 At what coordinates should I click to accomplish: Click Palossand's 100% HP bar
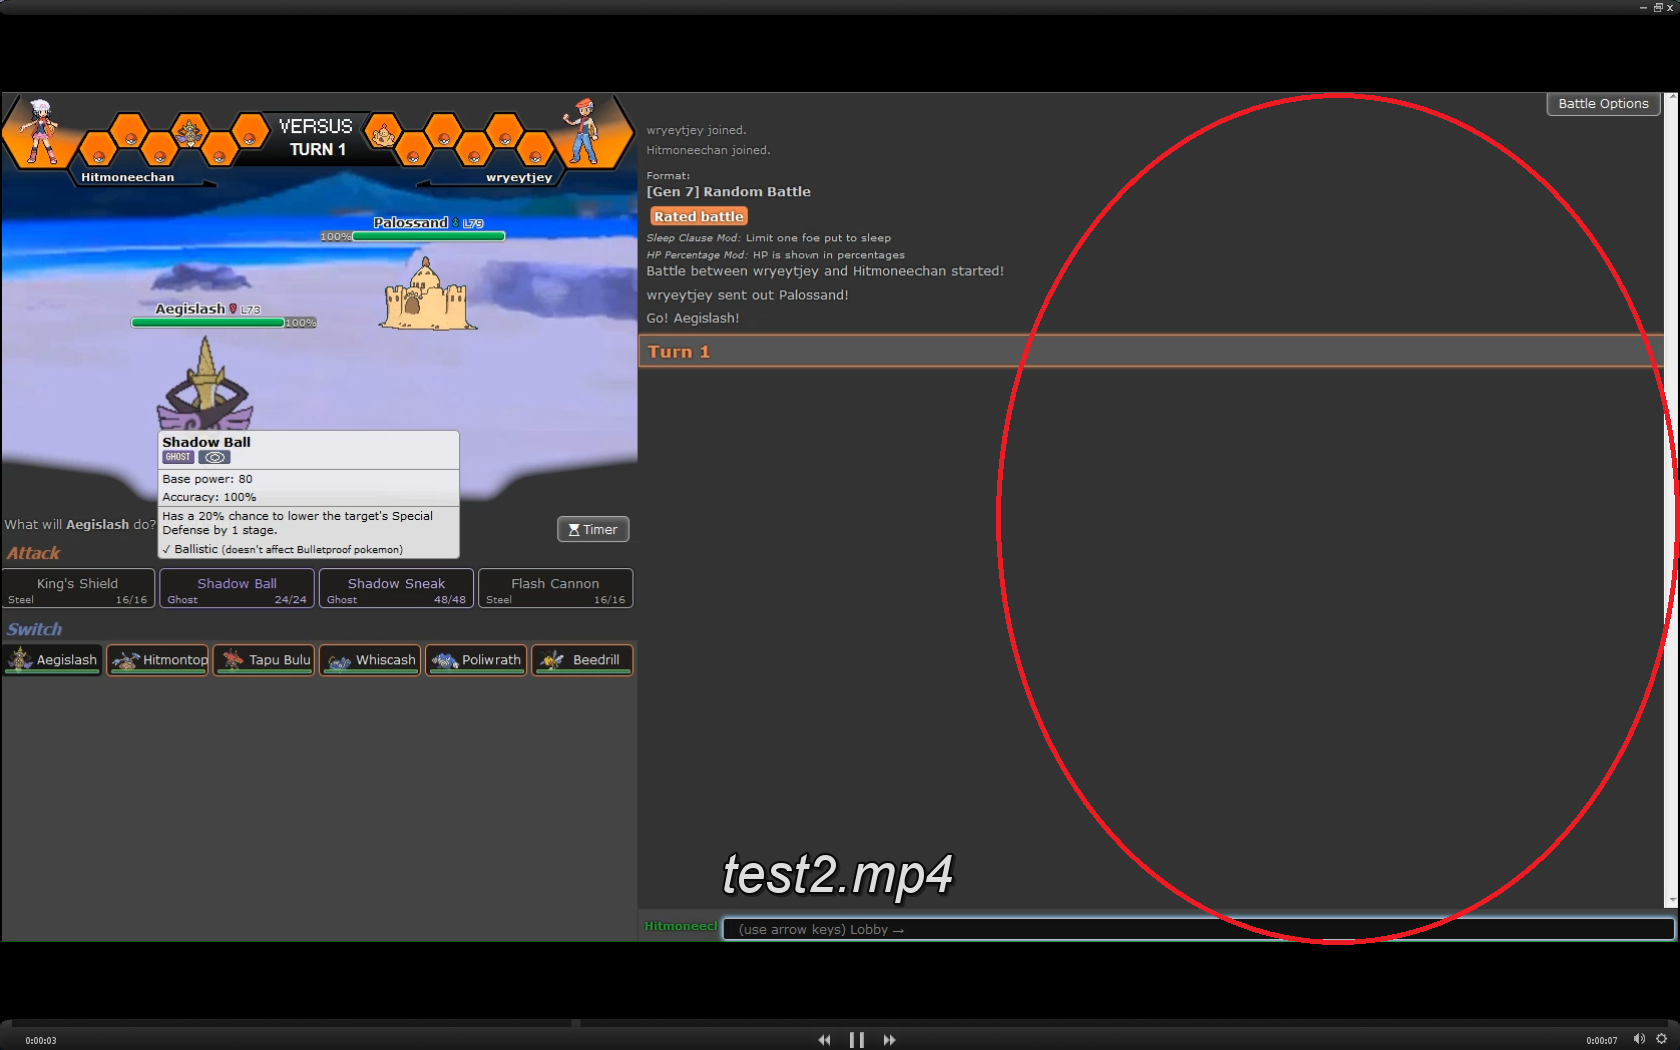[x=428, y=237]
